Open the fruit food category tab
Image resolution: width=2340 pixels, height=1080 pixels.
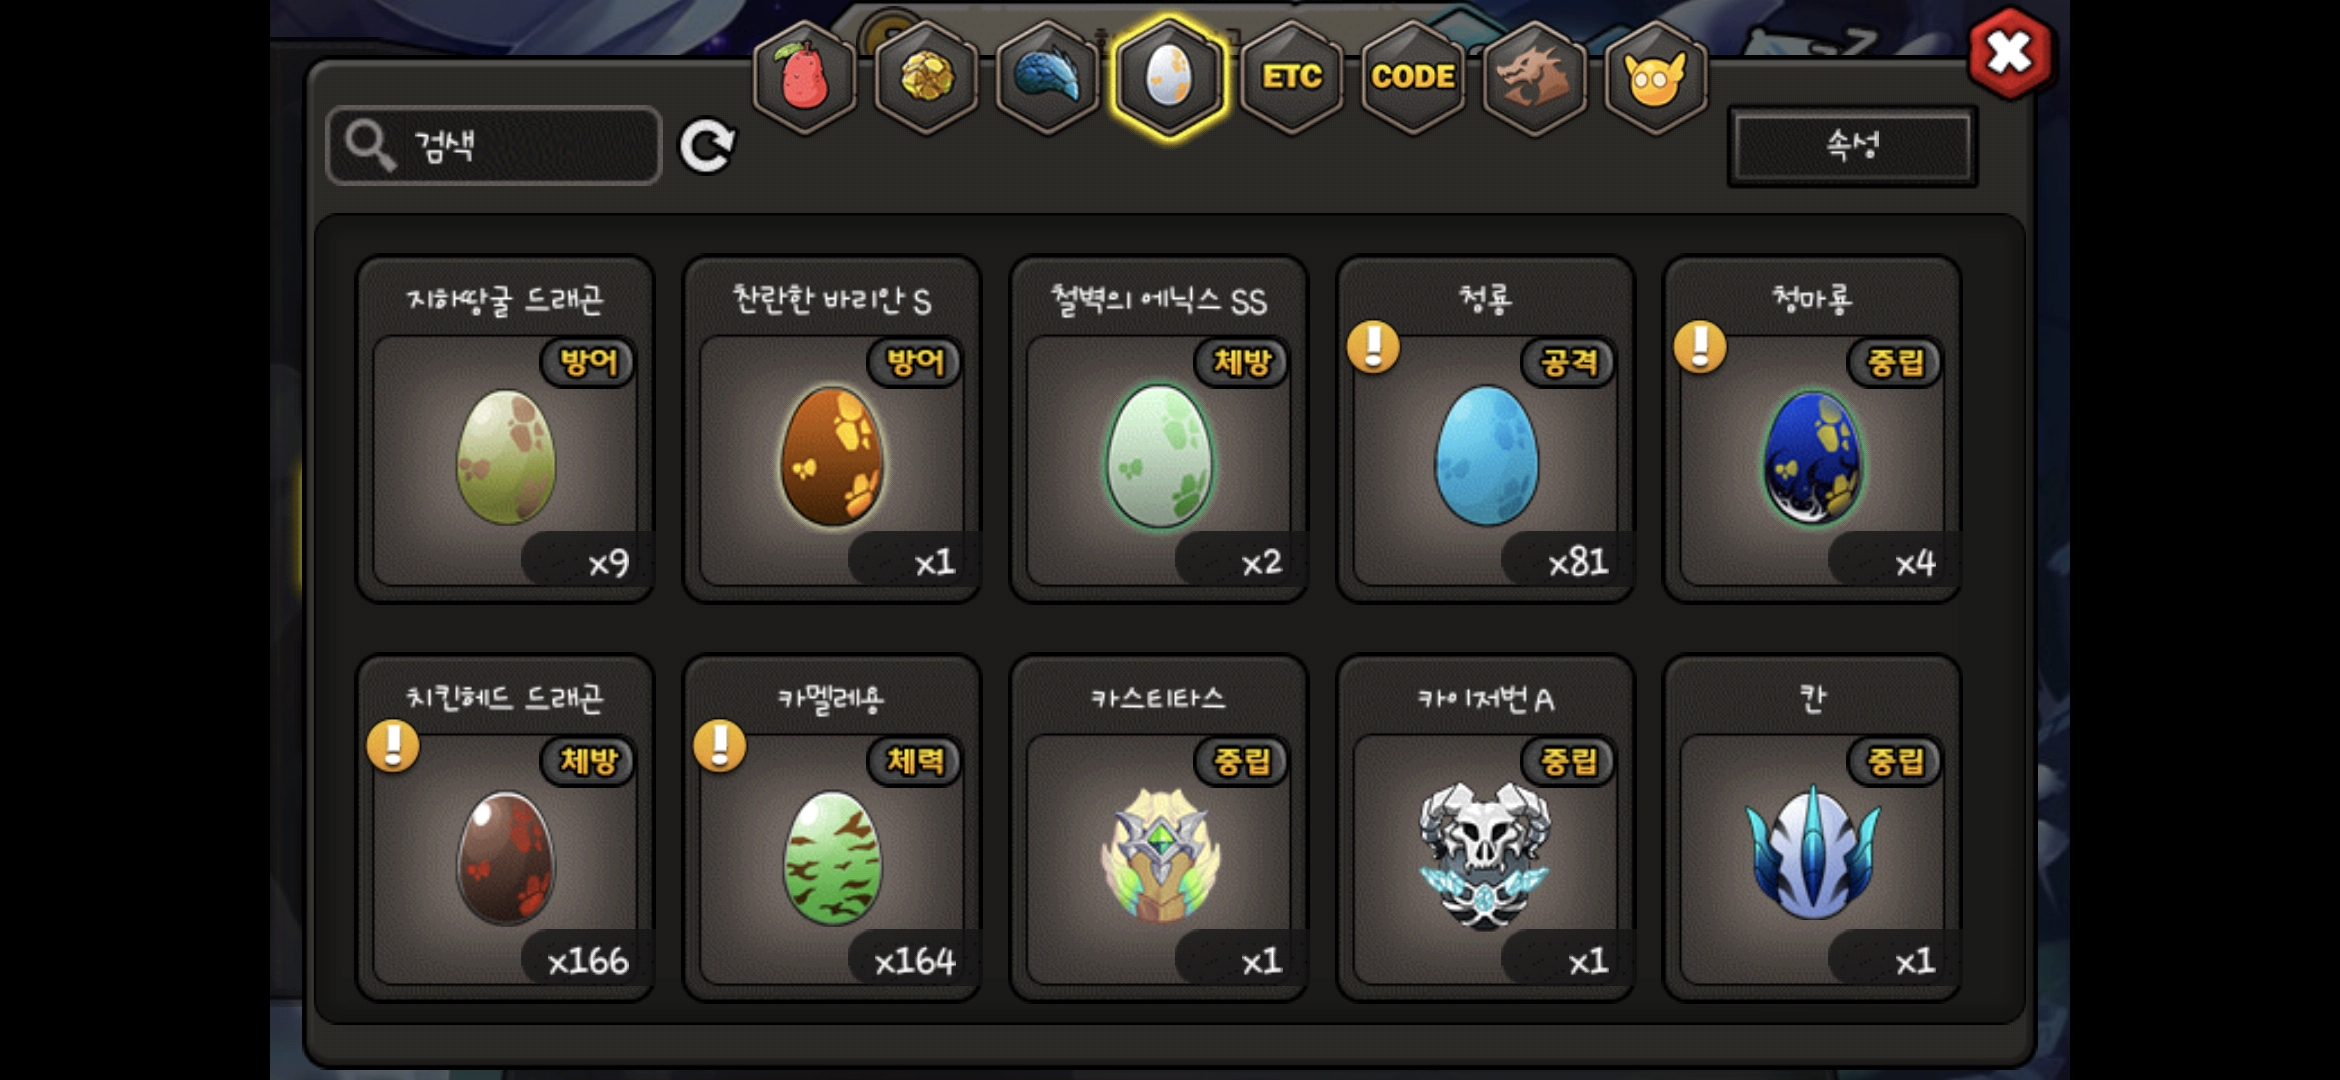[805, 77]
